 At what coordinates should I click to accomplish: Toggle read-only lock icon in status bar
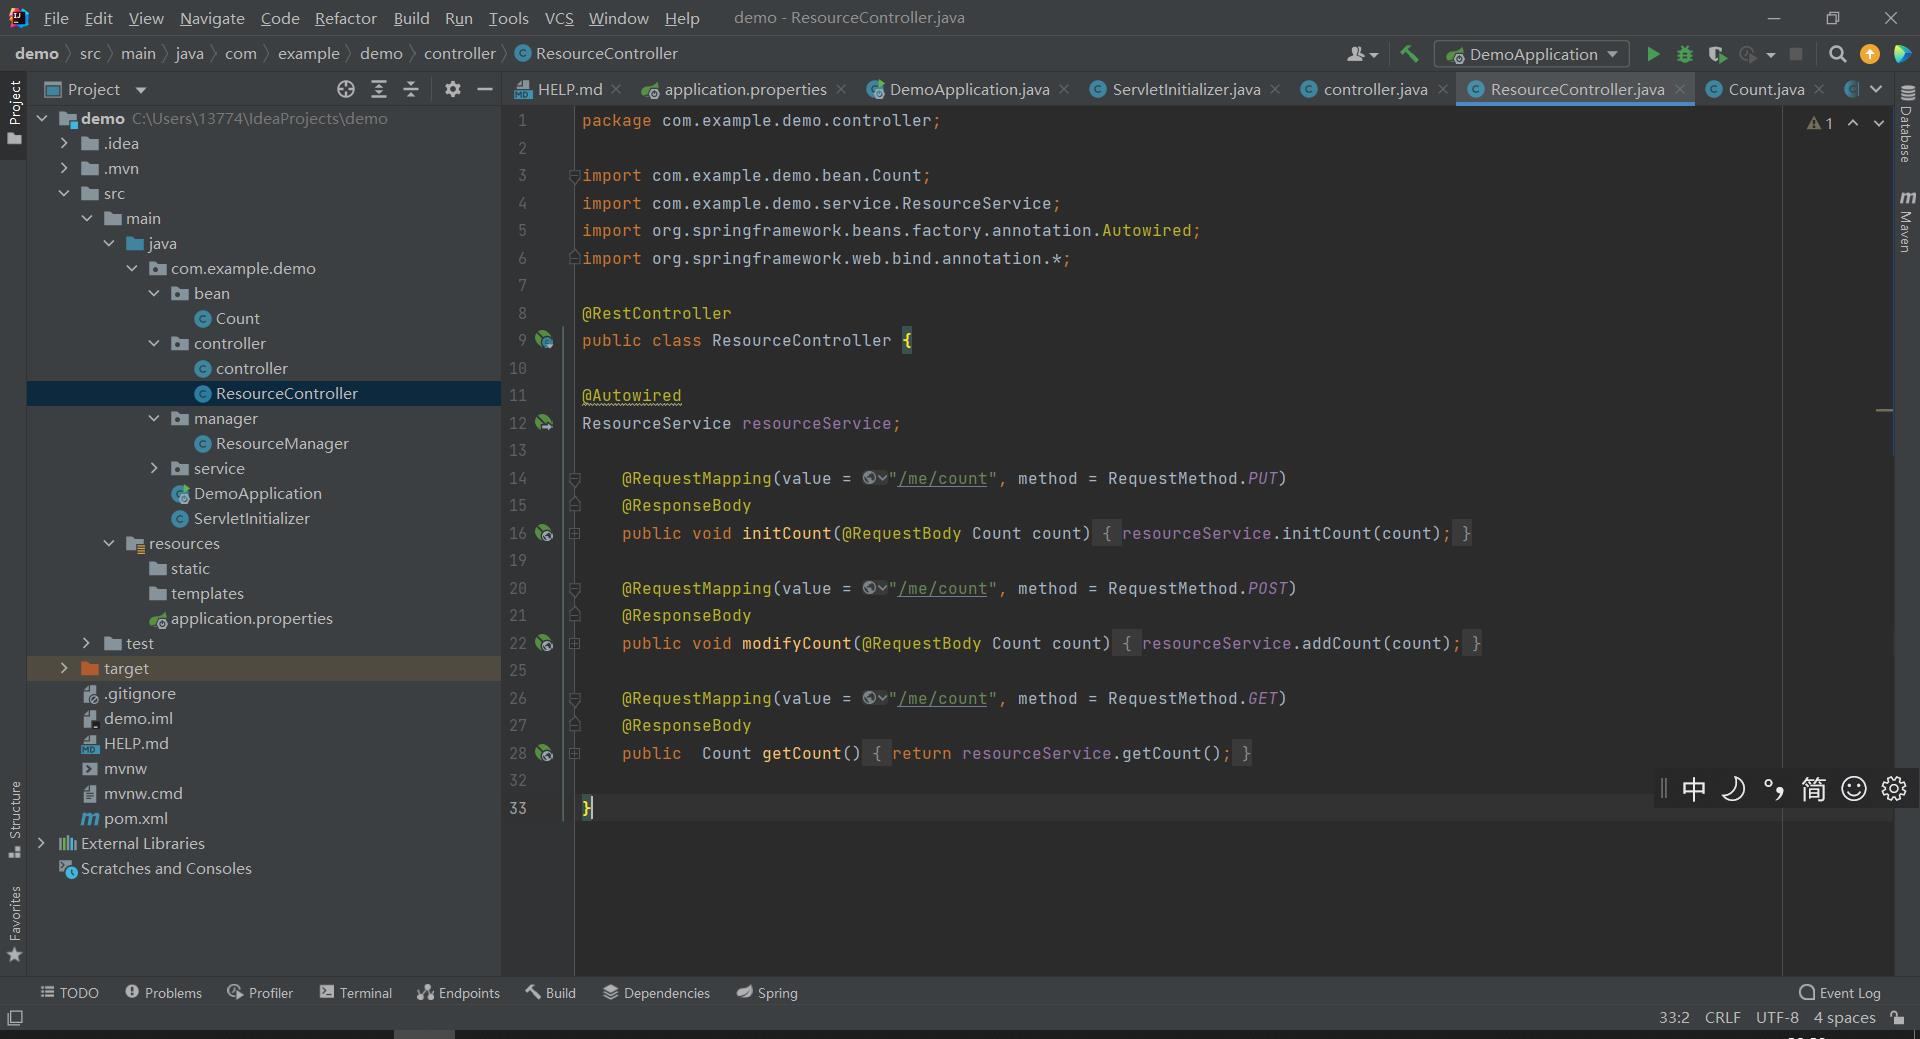1897,1017
